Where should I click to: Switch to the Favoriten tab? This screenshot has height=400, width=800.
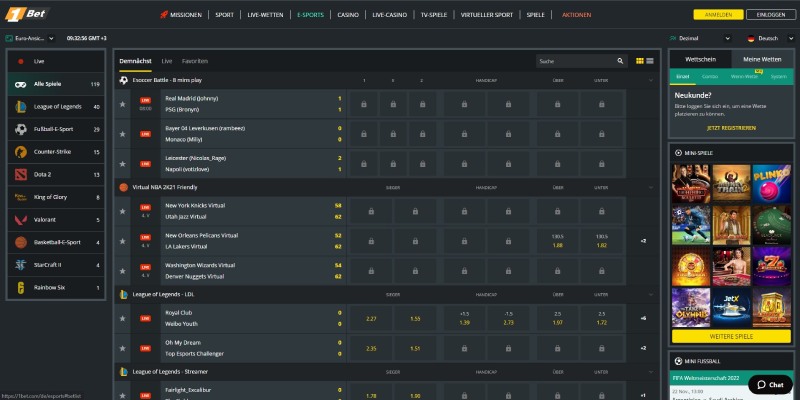[x=195, y=61]
